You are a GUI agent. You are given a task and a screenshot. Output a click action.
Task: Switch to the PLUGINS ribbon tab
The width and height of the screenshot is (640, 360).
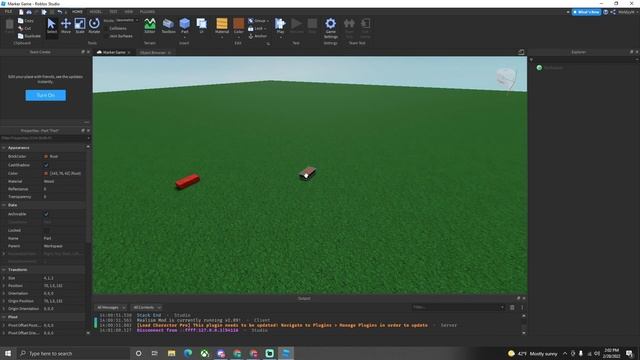pos(147,12)
